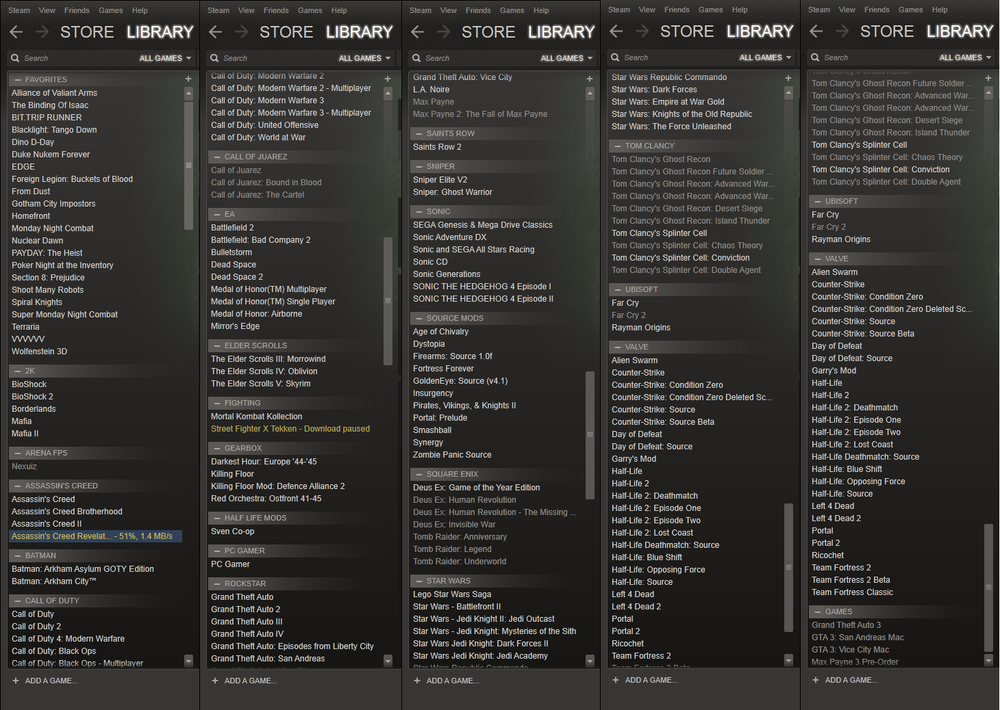This screenshot has width=1000, height=710.
Task: Open View menu in the TOM CLANCY header window
Action: click(x=647, y=10)
